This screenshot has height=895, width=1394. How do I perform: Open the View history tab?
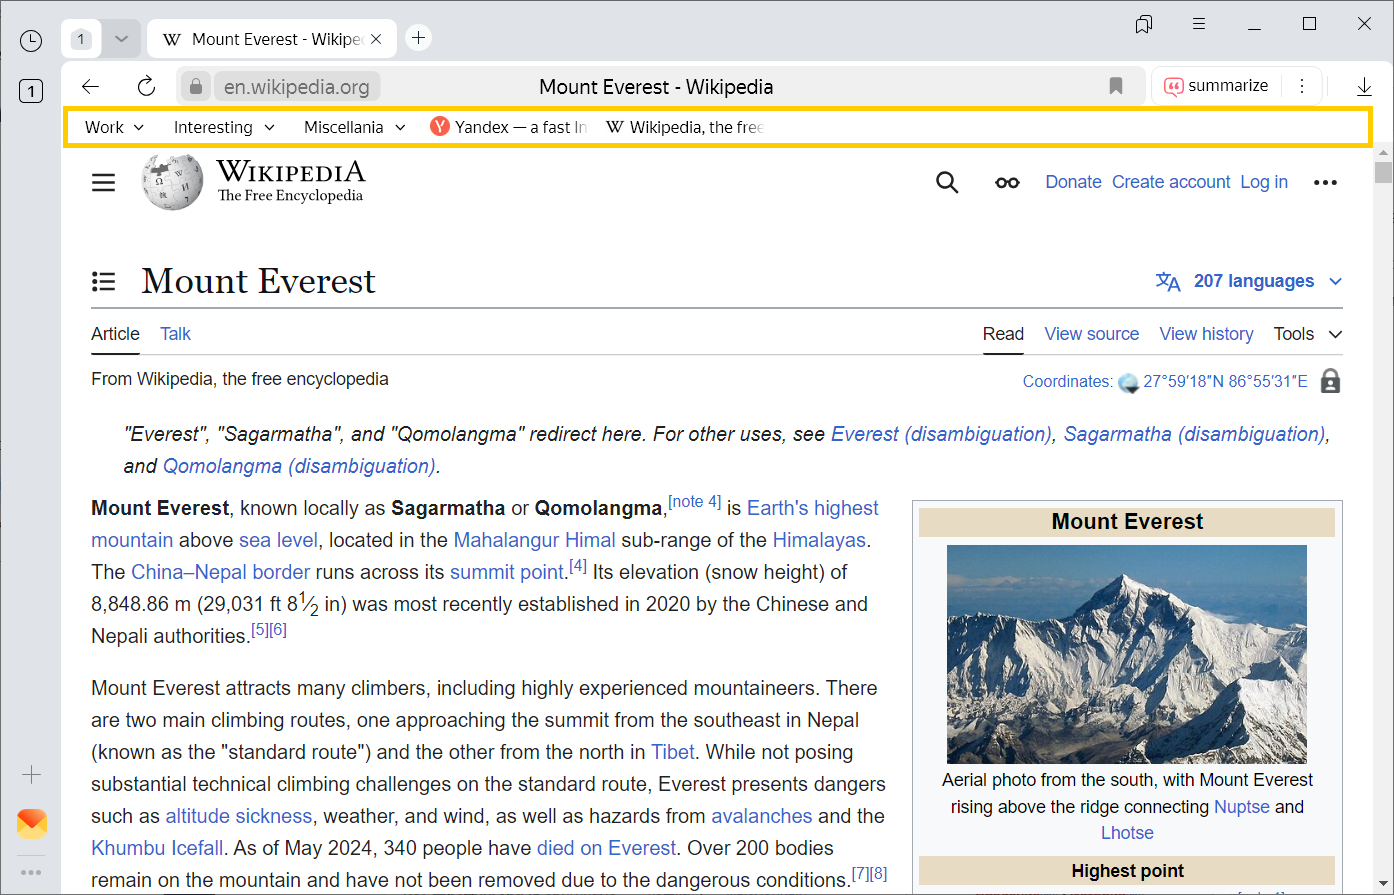point(1206,334)
